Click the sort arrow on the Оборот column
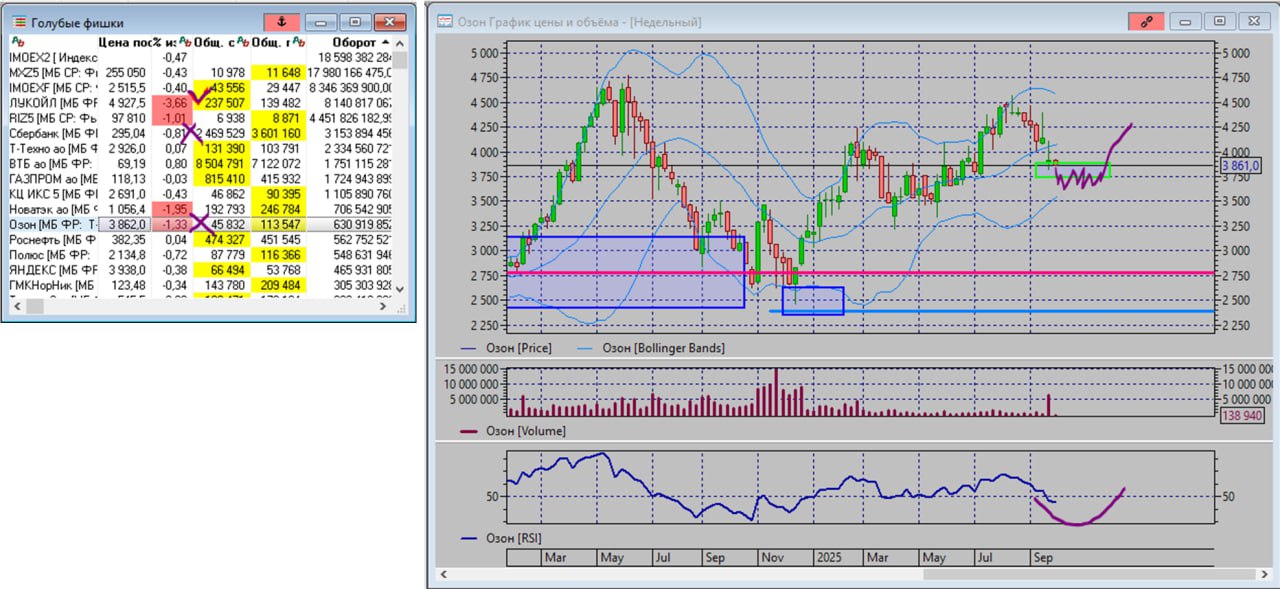1280x589 pixels. click(x=384, y=42)
